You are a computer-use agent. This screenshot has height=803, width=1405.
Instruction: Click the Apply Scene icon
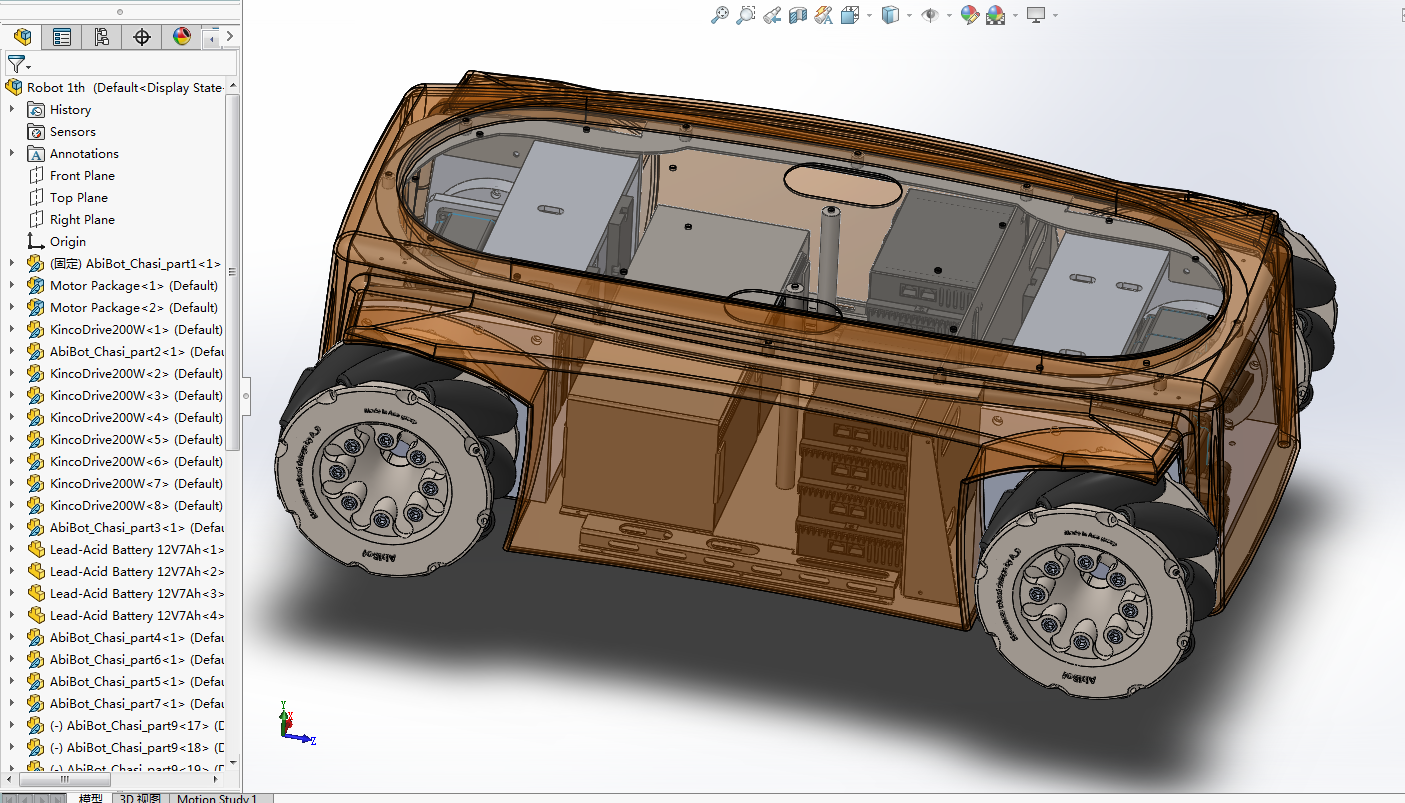click(995, 15)
